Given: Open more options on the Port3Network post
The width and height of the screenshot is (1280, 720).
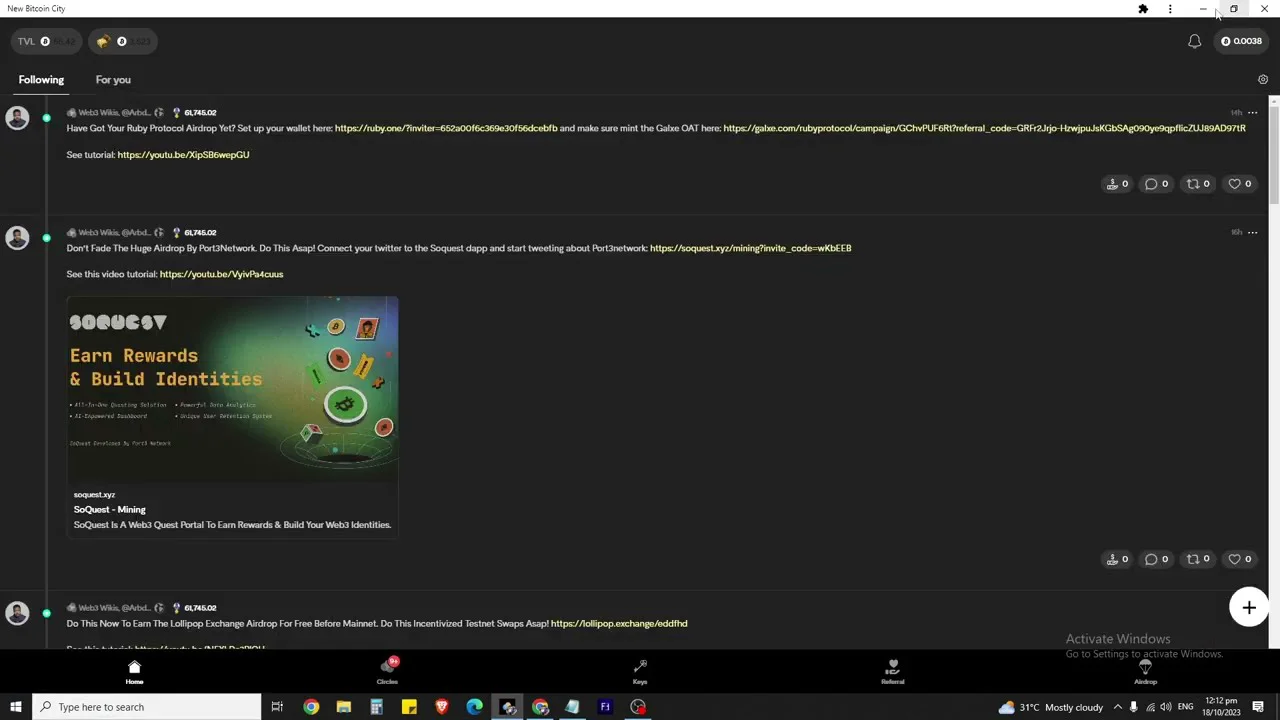Looking at the screenshot, I should 1252,233.
